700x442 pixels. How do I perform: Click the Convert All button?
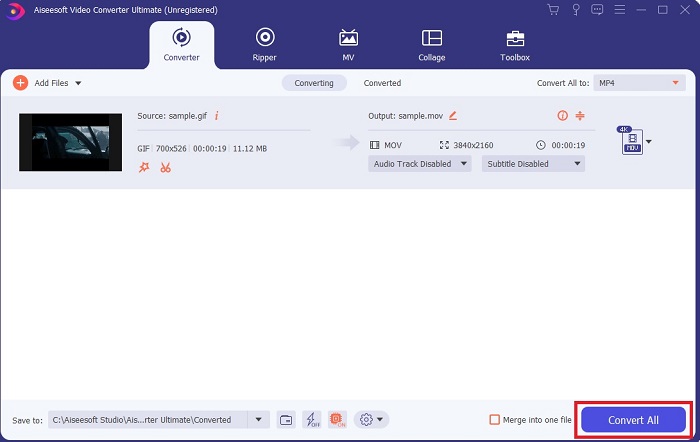tap(633, 420)
